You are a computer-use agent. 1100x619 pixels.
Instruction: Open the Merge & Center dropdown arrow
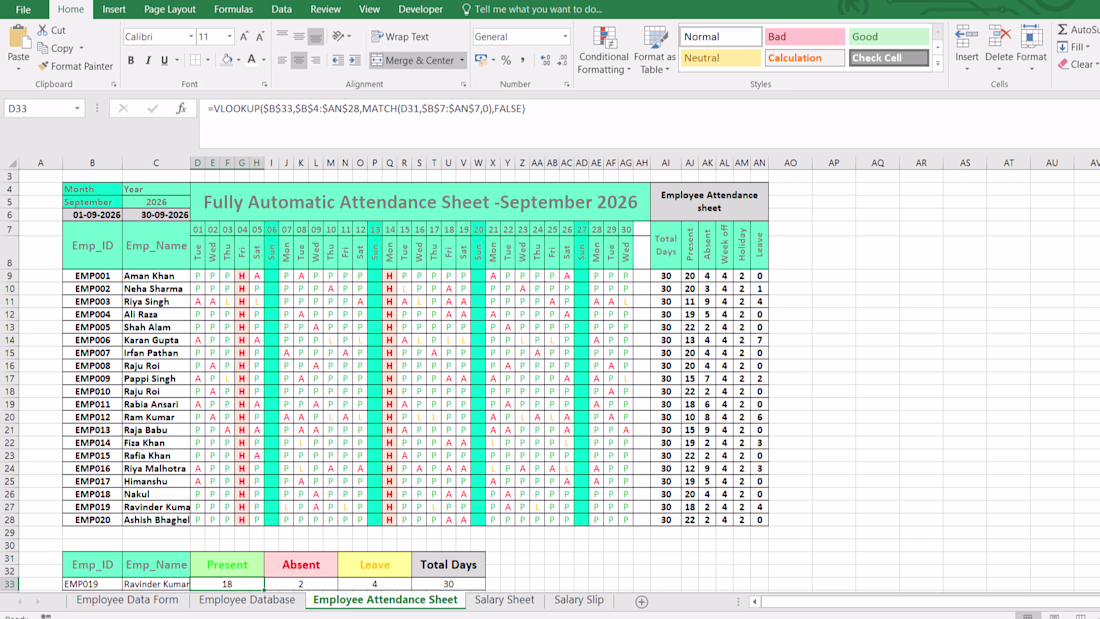pyautogui.click(x=462, y=60)
